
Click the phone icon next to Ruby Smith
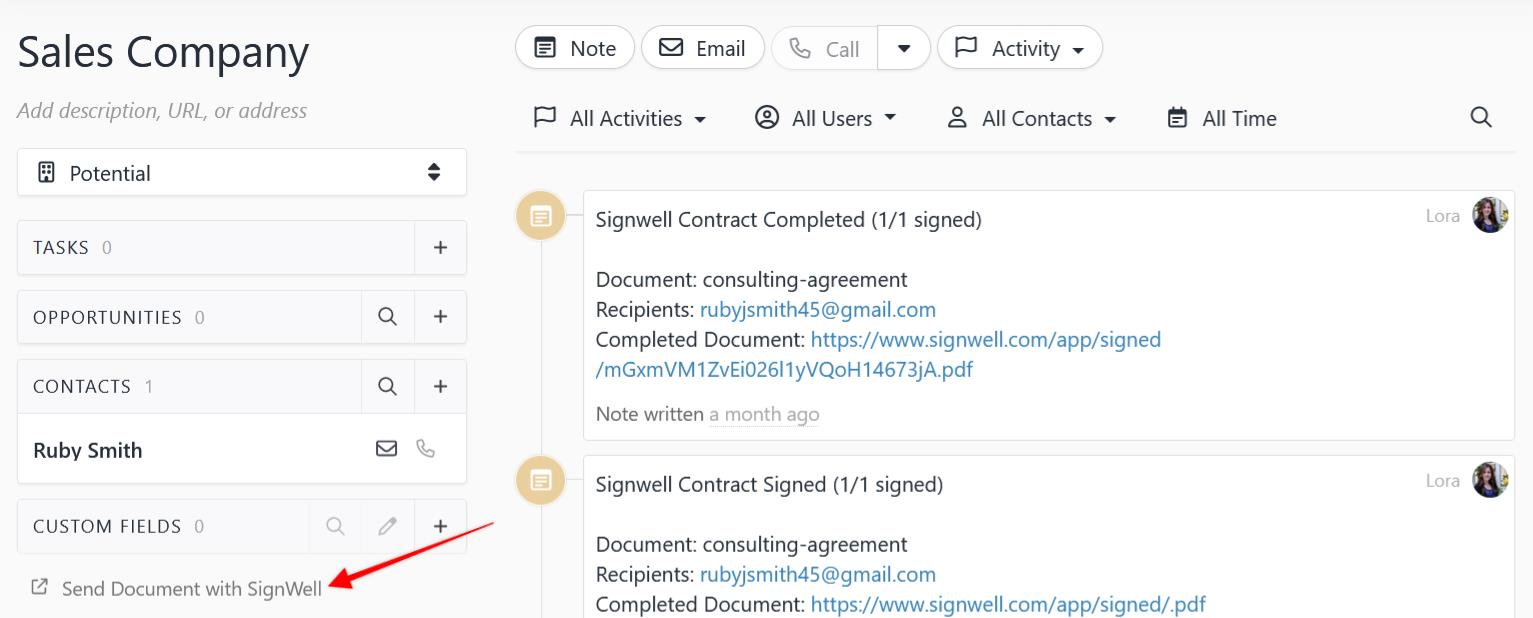pyautogui.click(x=426, y=449)
